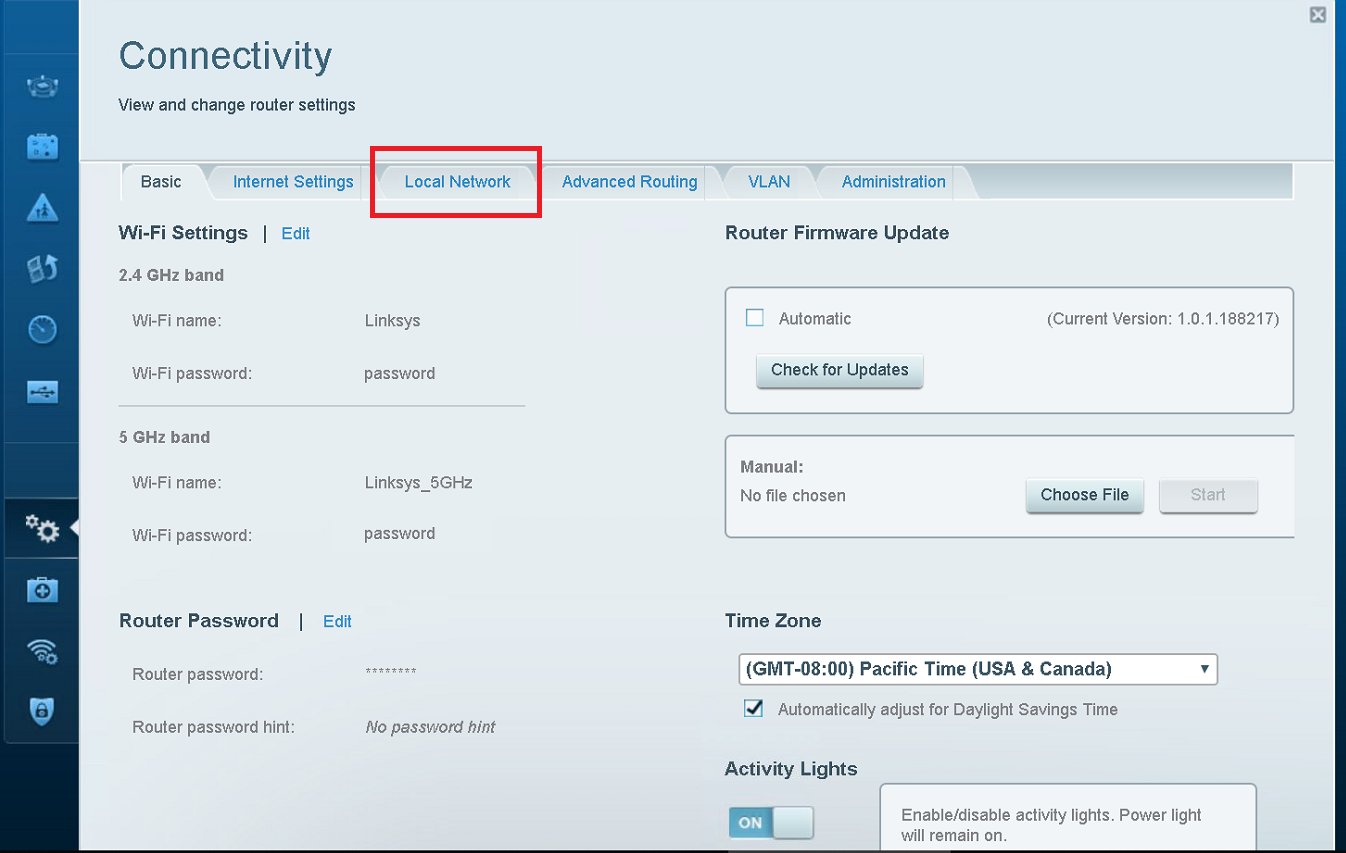Viewport: 1346px width, 853px height.
Task: Click Edit next to Wi-Fi Settings
Action: pos(295,233)
